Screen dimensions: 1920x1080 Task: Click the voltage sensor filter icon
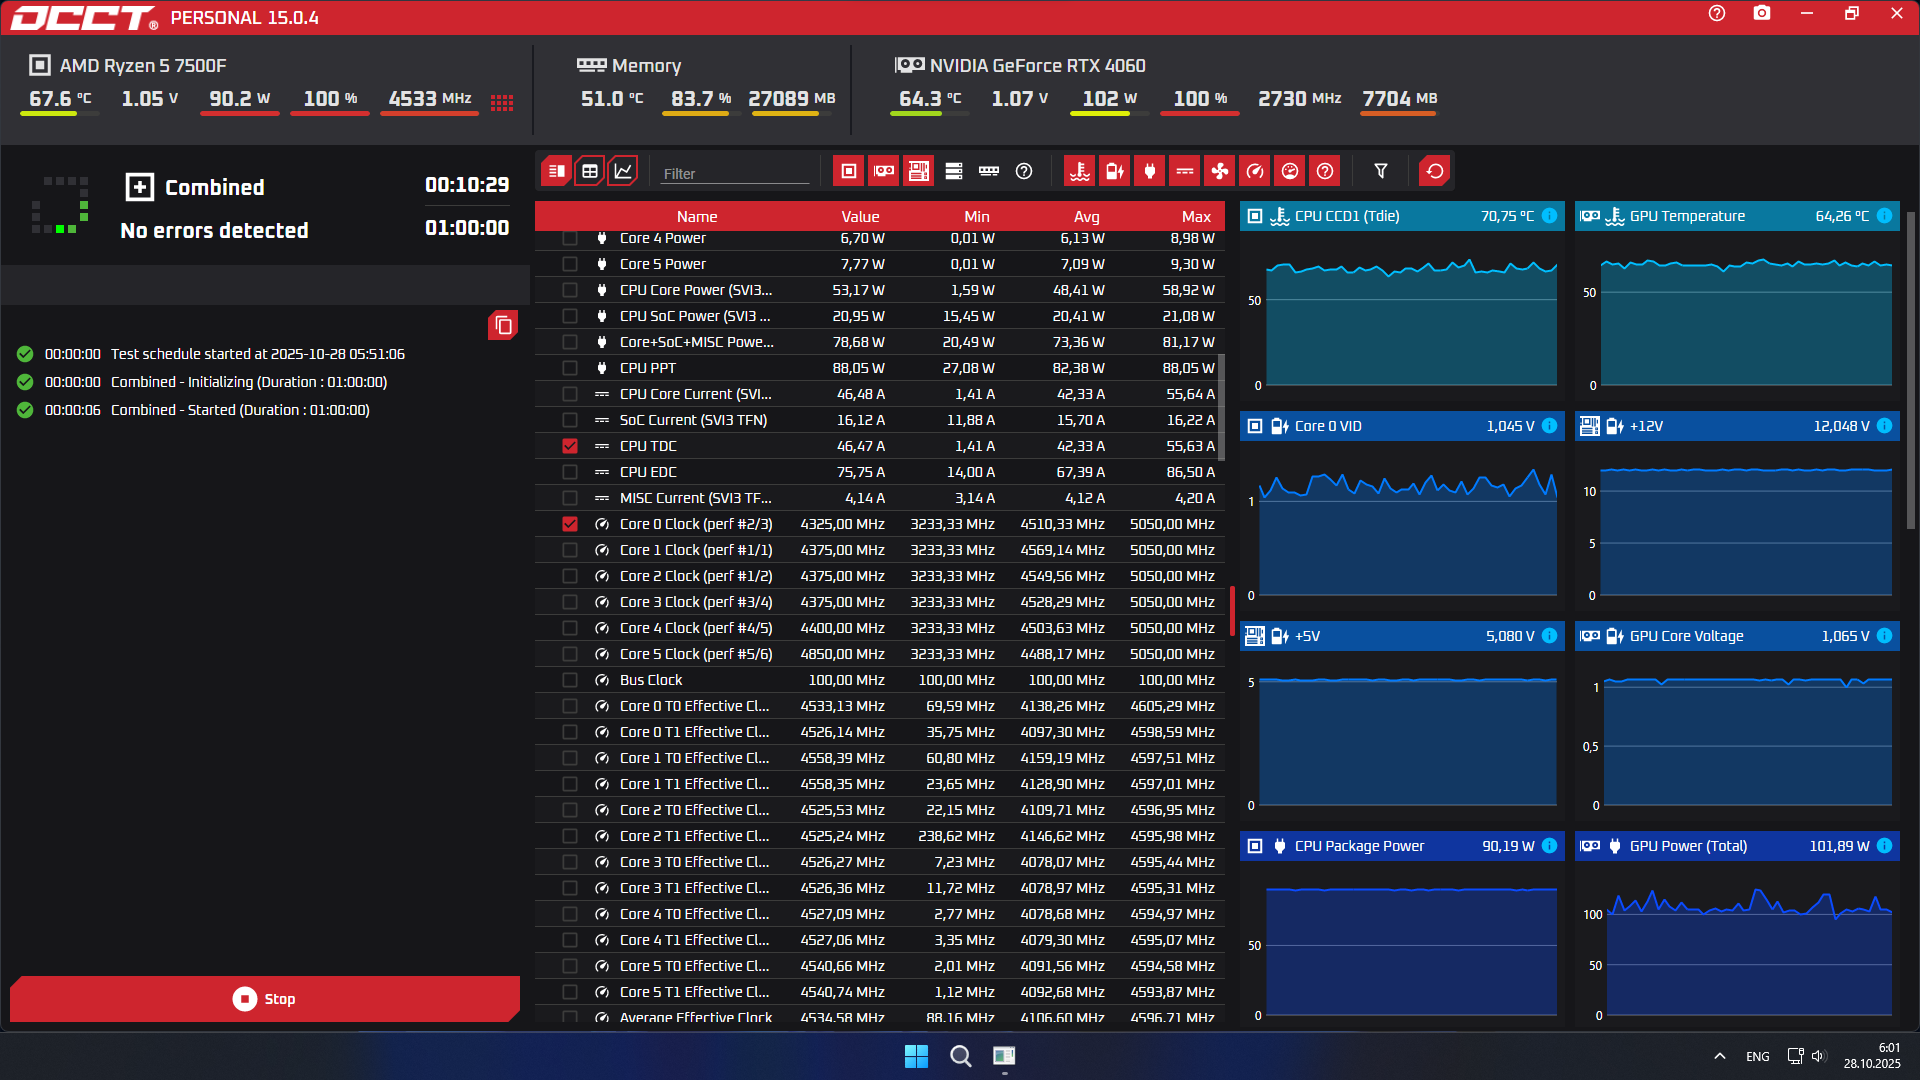(x=1114, y=171)
